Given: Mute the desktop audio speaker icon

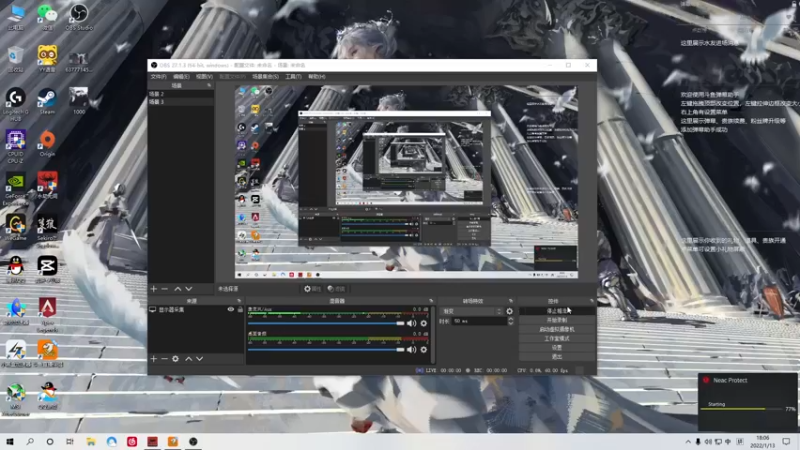Looking at the screenshot, I should tap(411, 349).
